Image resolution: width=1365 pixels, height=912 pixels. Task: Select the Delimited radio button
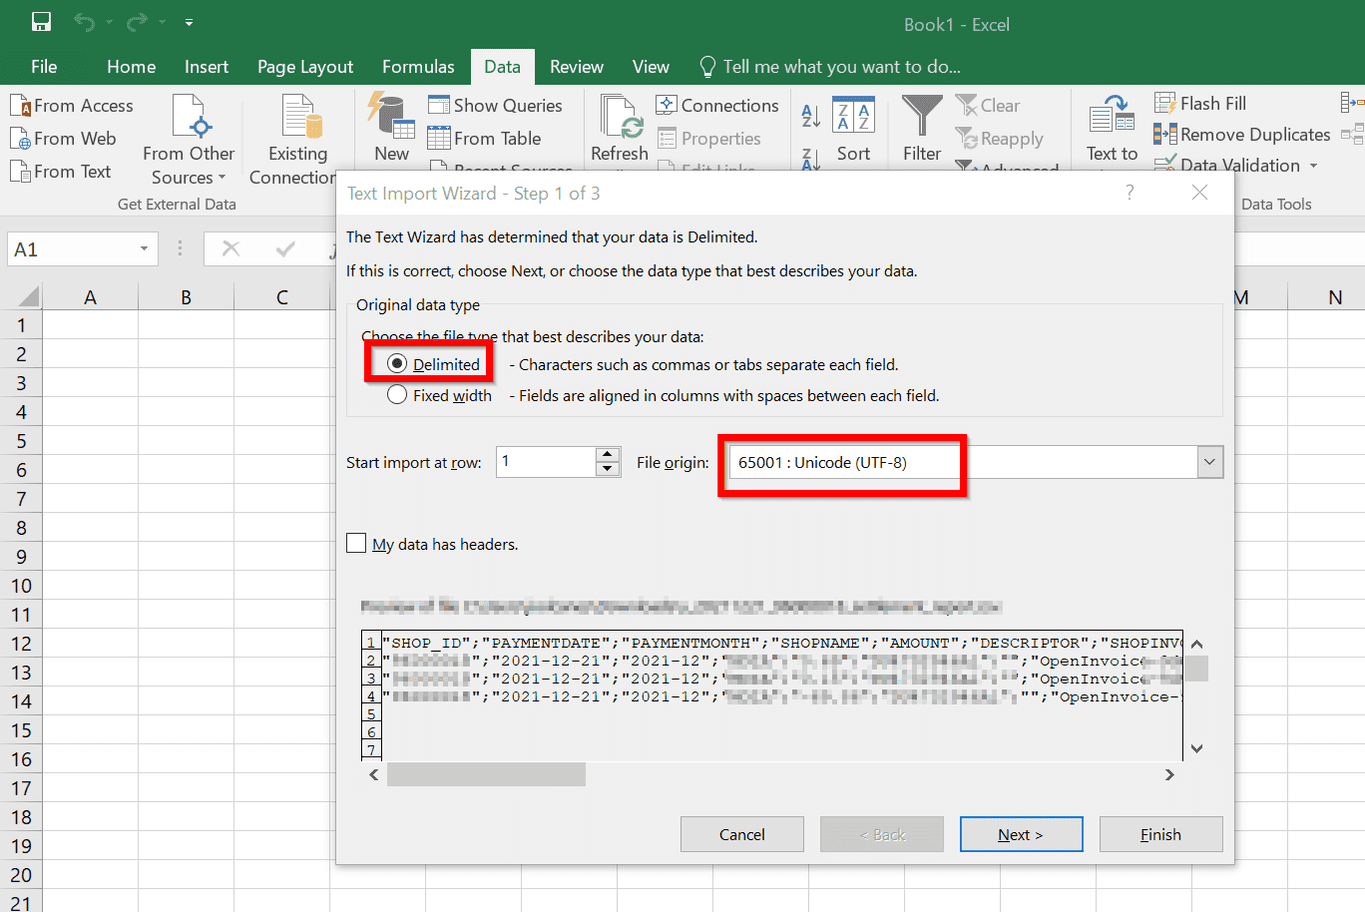pos(398,363)
